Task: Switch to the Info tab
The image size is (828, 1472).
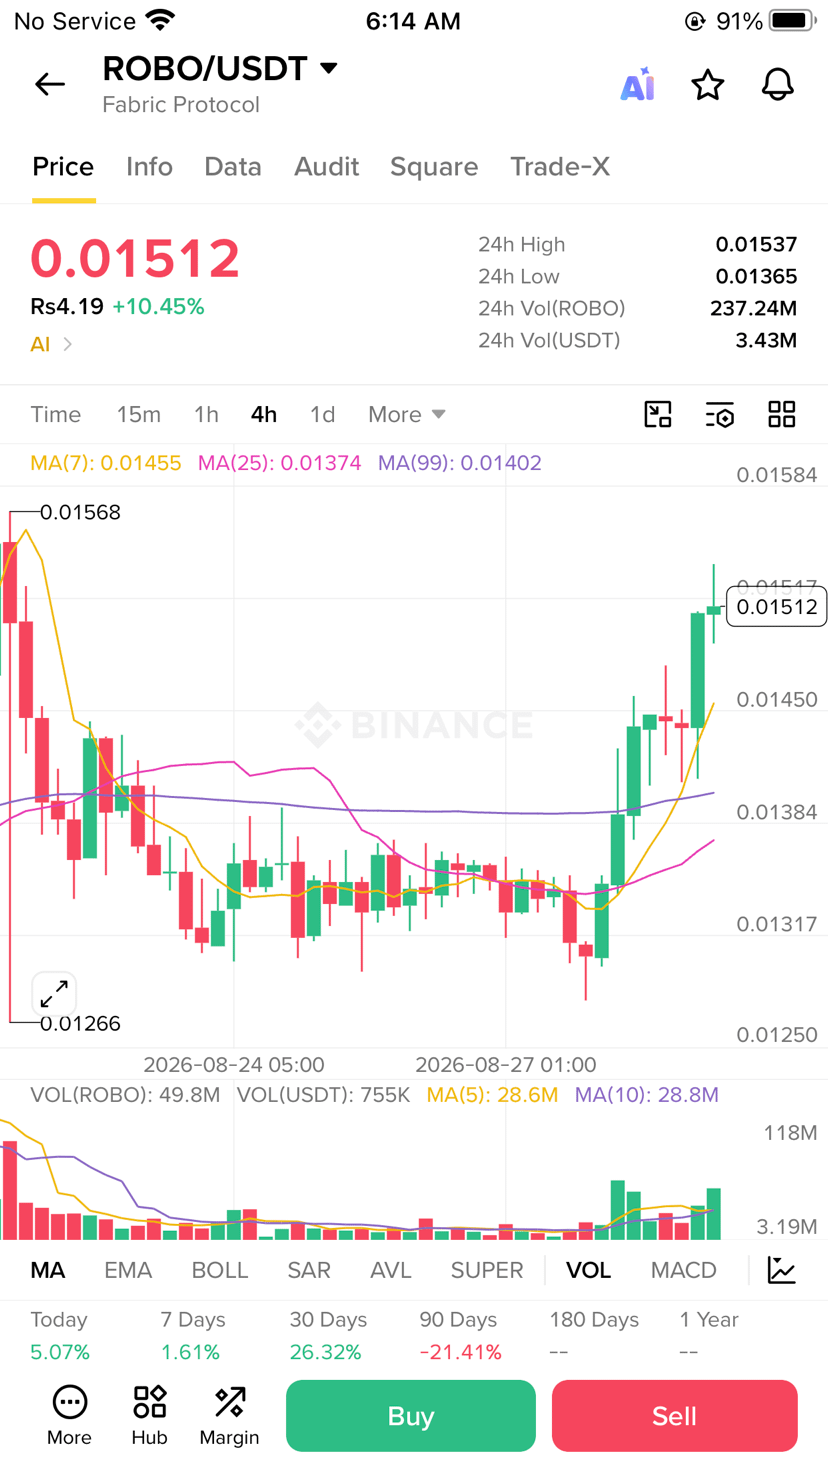Action: tap(149, 167)
